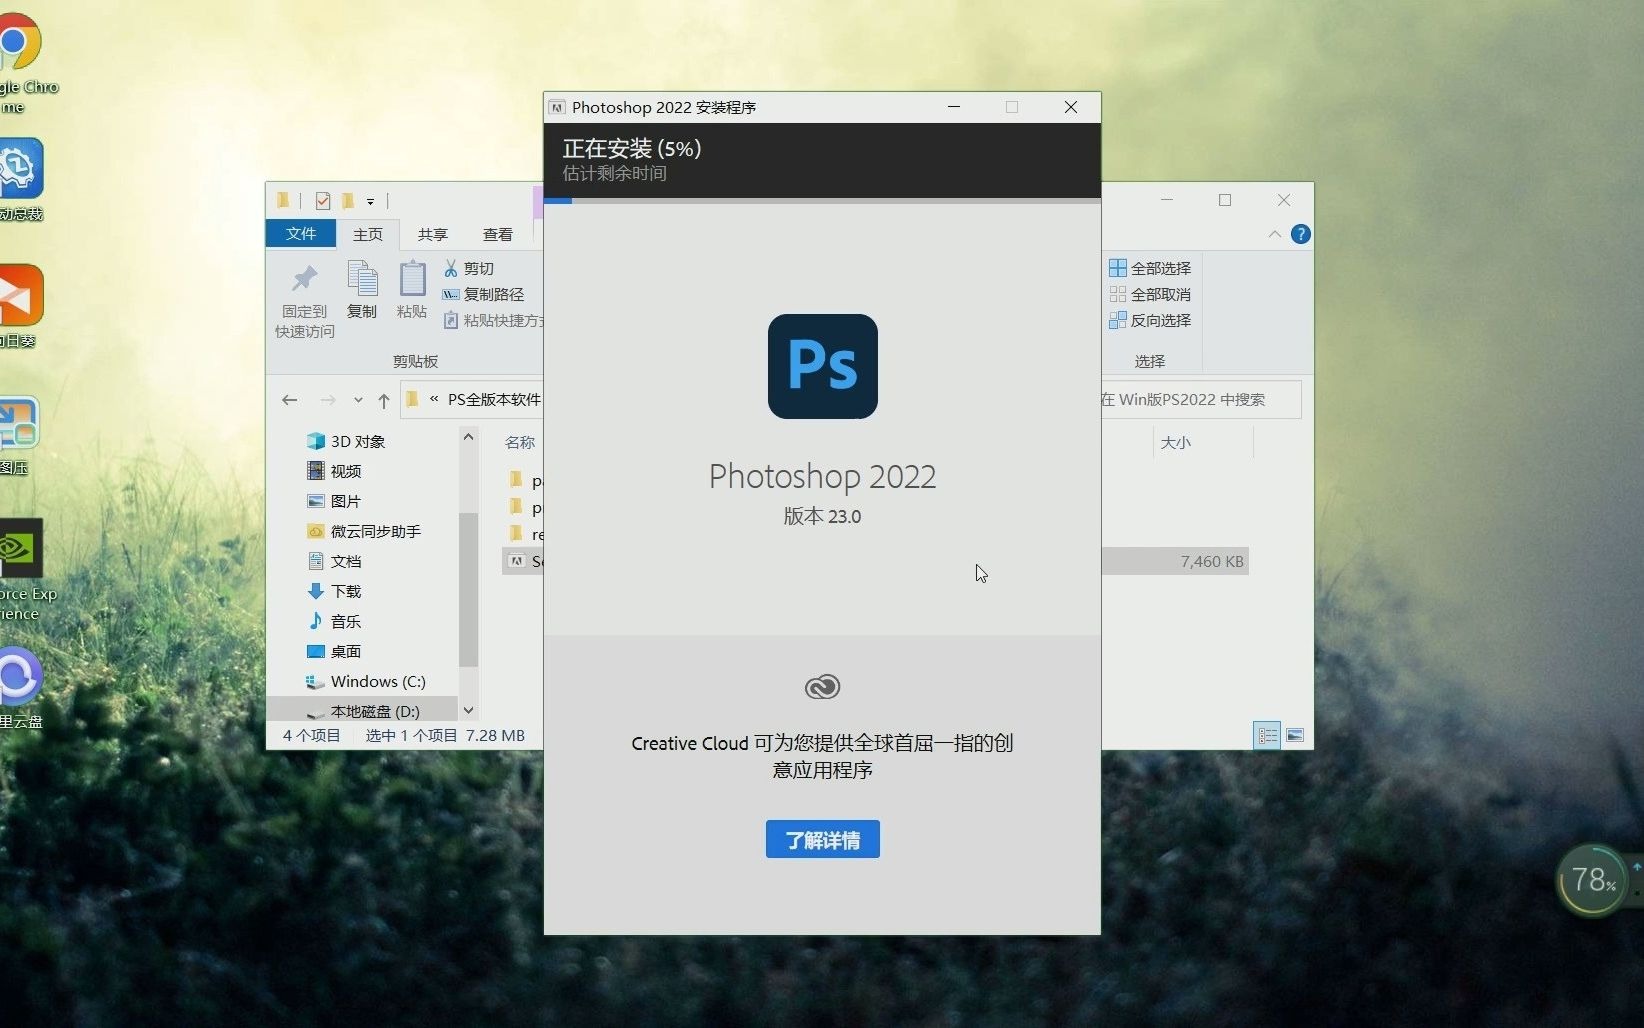Click the new folder quick-access icon
Viewport: 1644px width, 1028px height.
(x=347, y=201)
